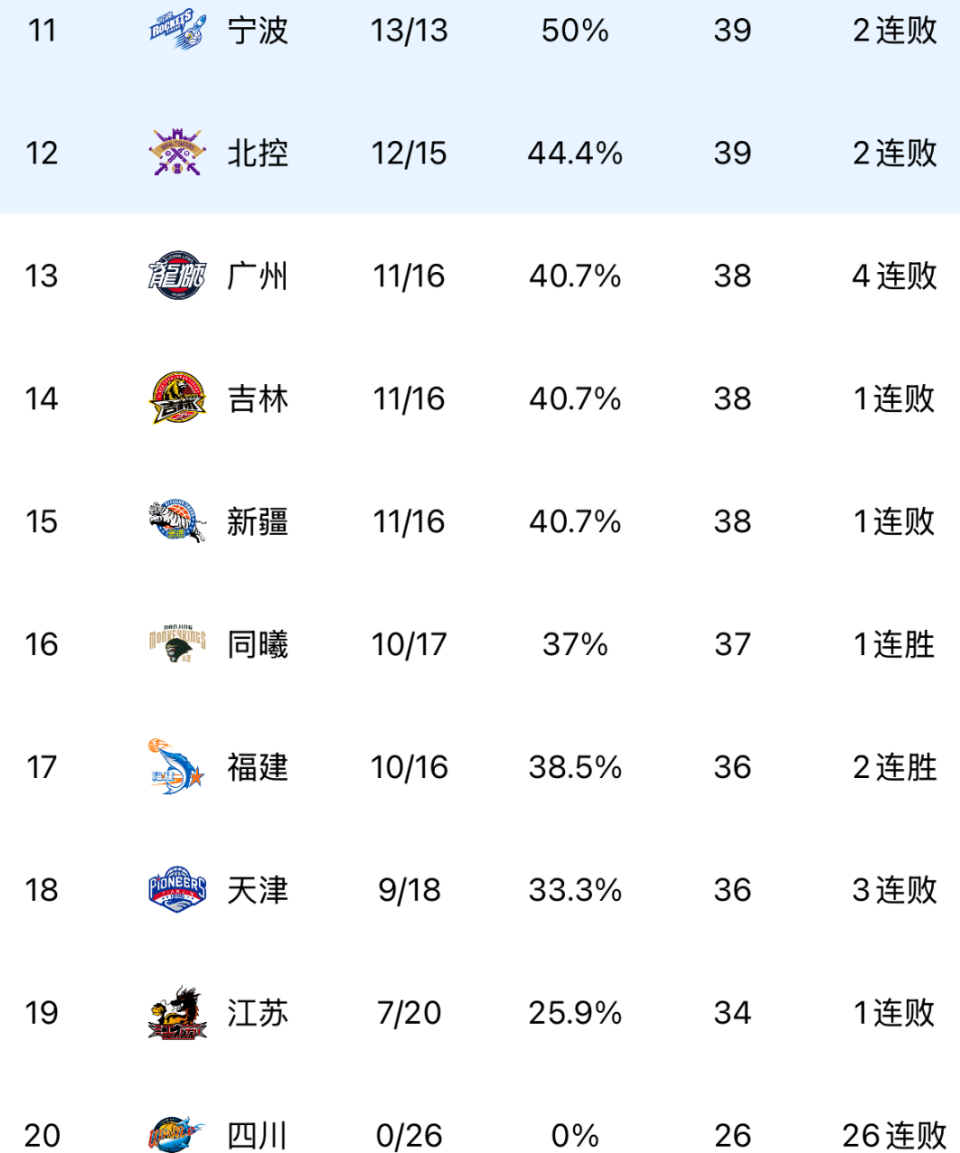Select the Jiangsu Dragons team logo
This screenshot has width=960, height=1153.
click(x=177, y=1013)
